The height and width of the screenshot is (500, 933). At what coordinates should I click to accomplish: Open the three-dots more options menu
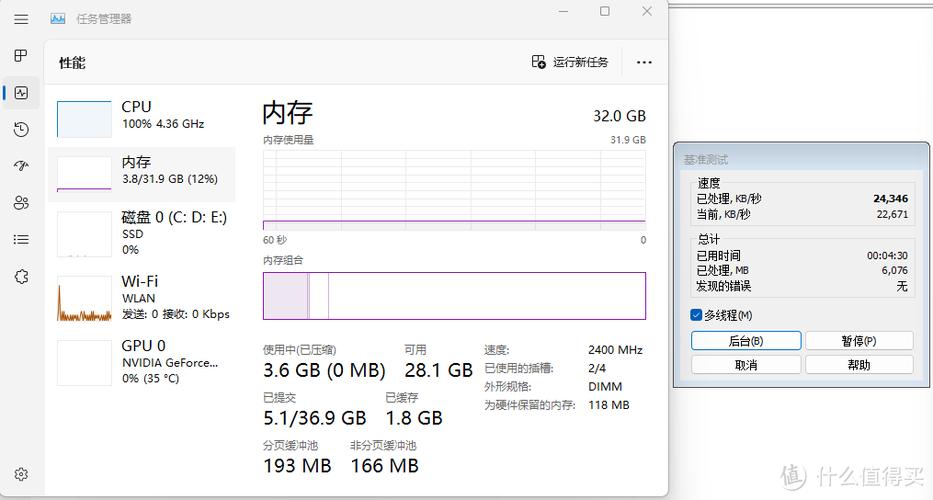644,62
